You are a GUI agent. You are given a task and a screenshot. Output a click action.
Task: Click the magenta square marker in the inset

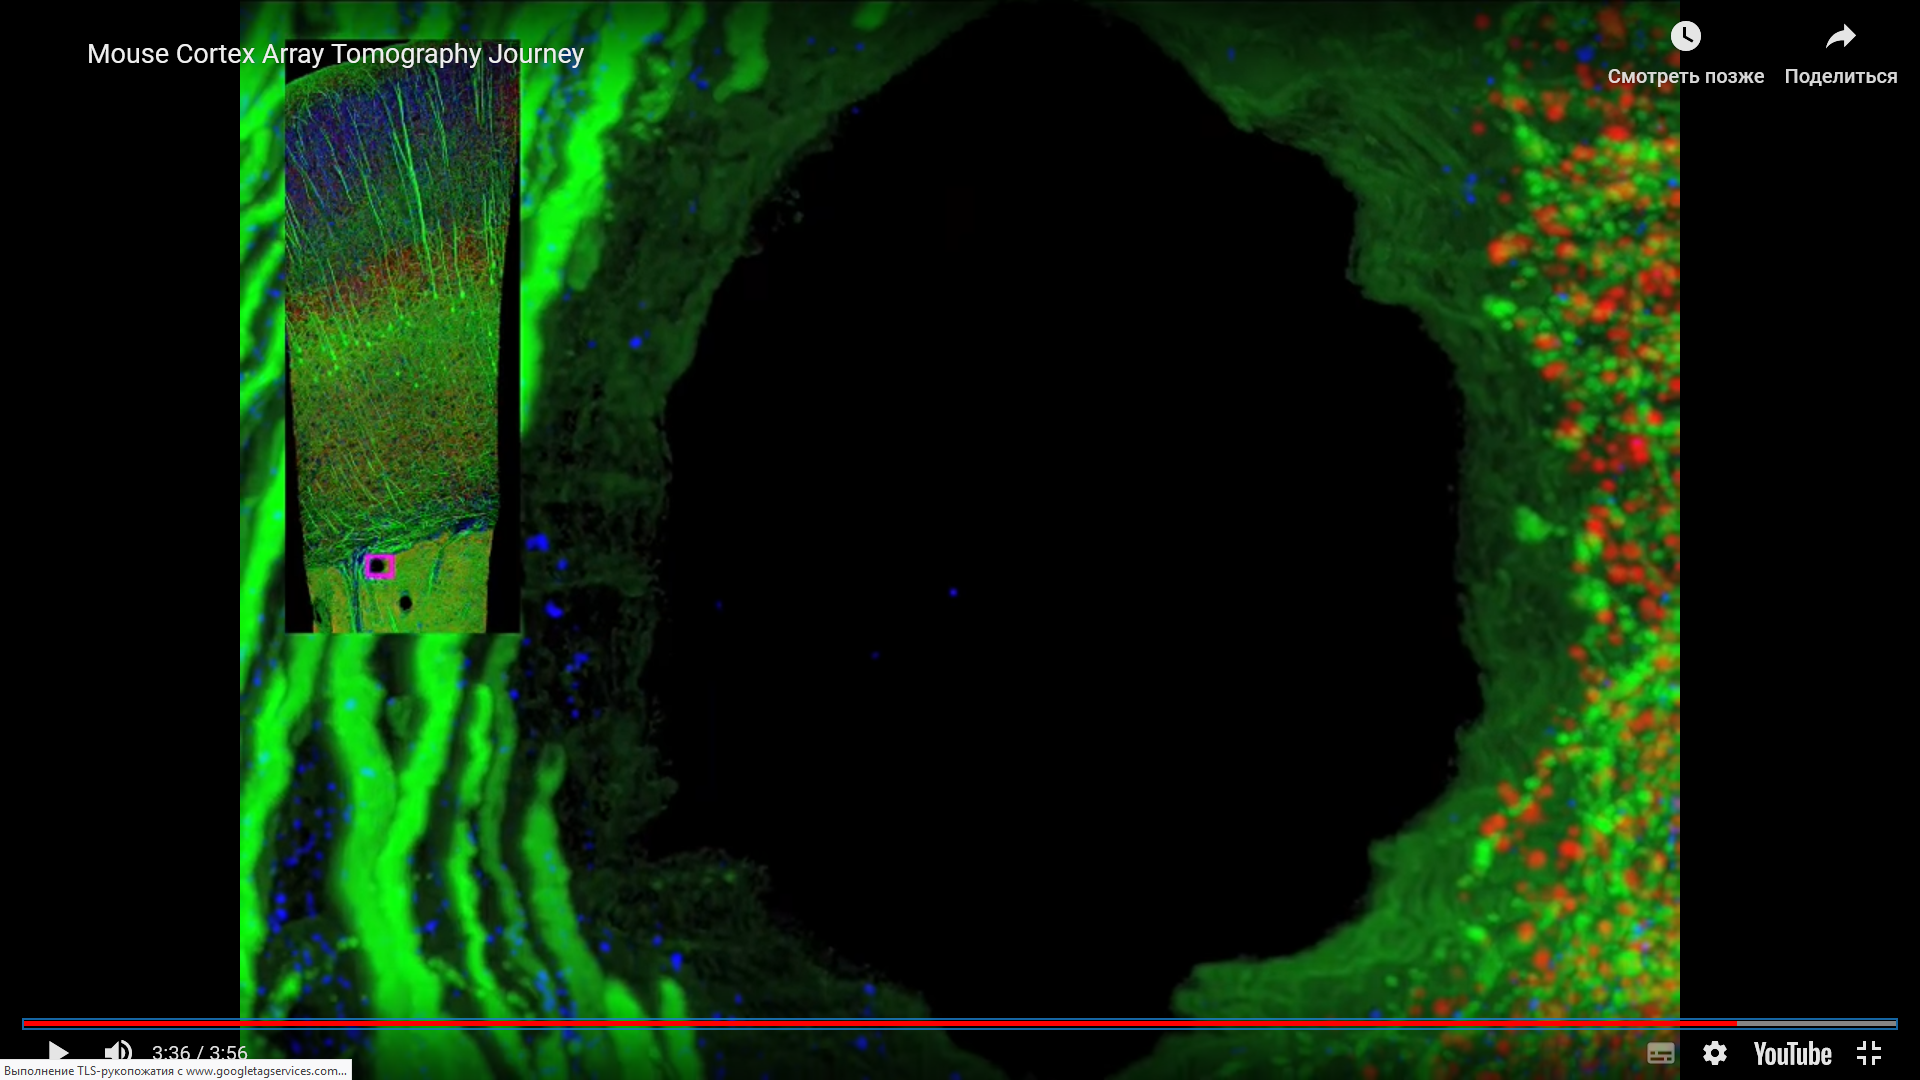[379, 567]
